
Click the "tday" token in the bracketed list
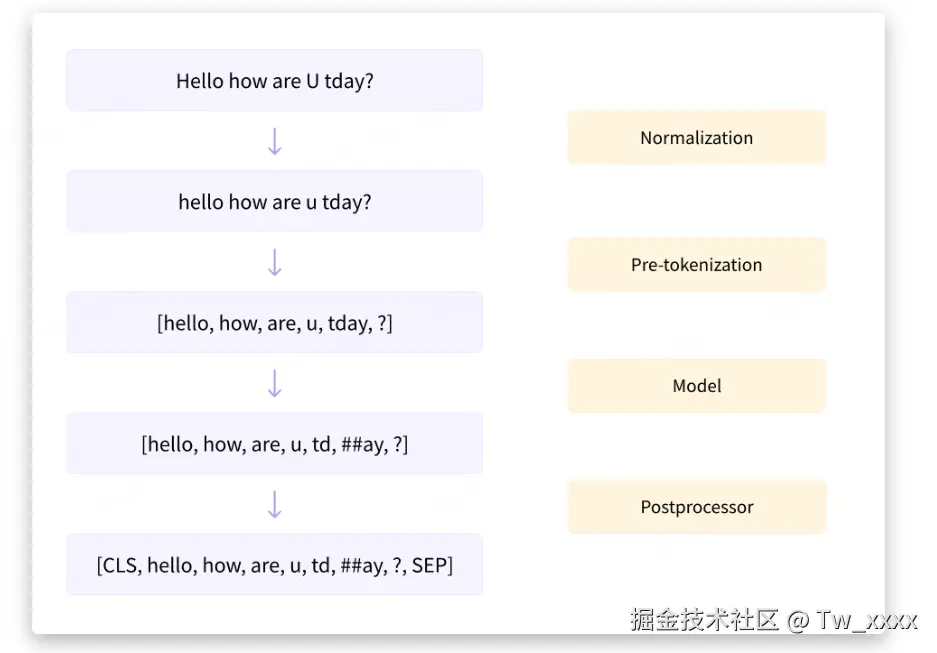[x=348, y=324]
